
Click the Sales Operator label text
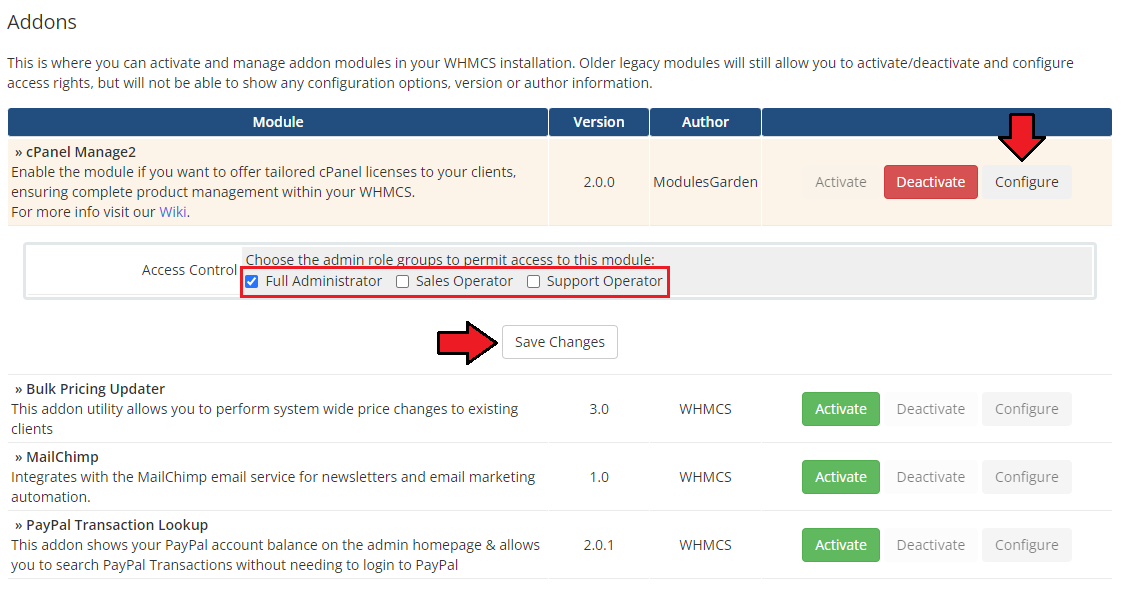(464, 281)
